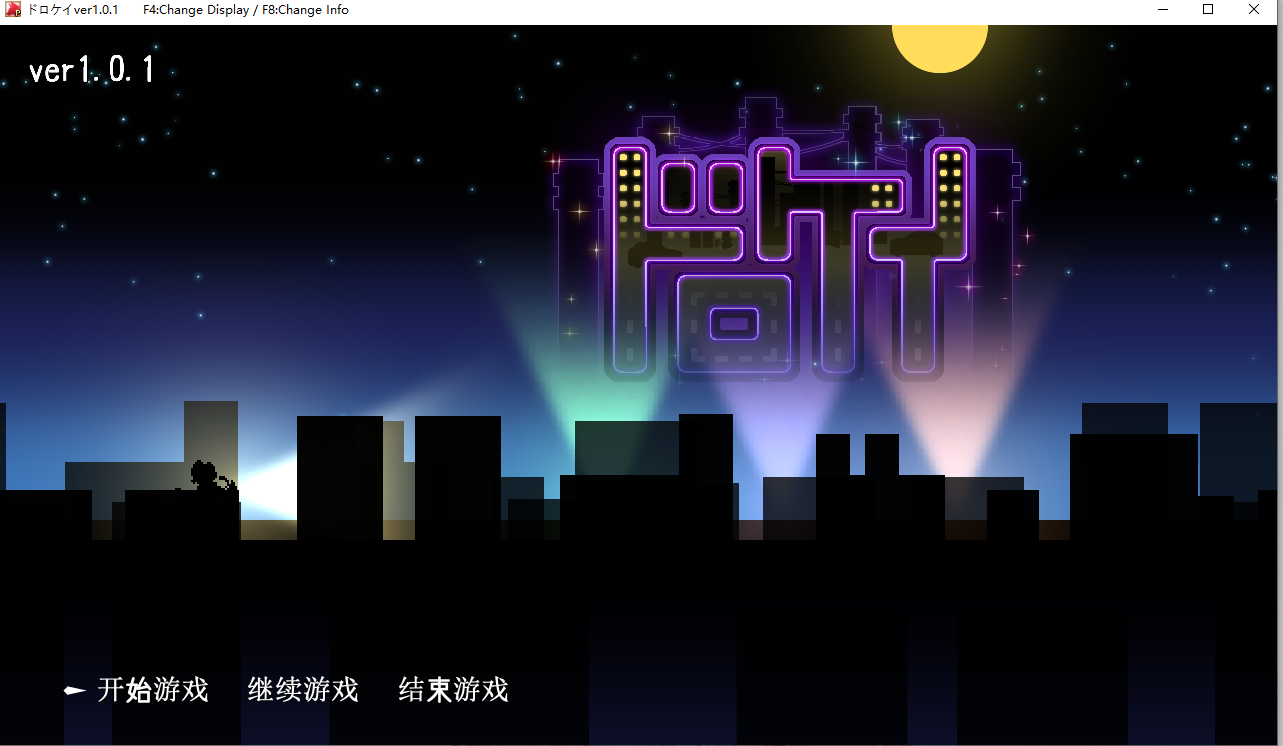Screen dimensions: 1283x746
Task: Select 开始游戏 to start a new game
Action: [x=153, y=690]
